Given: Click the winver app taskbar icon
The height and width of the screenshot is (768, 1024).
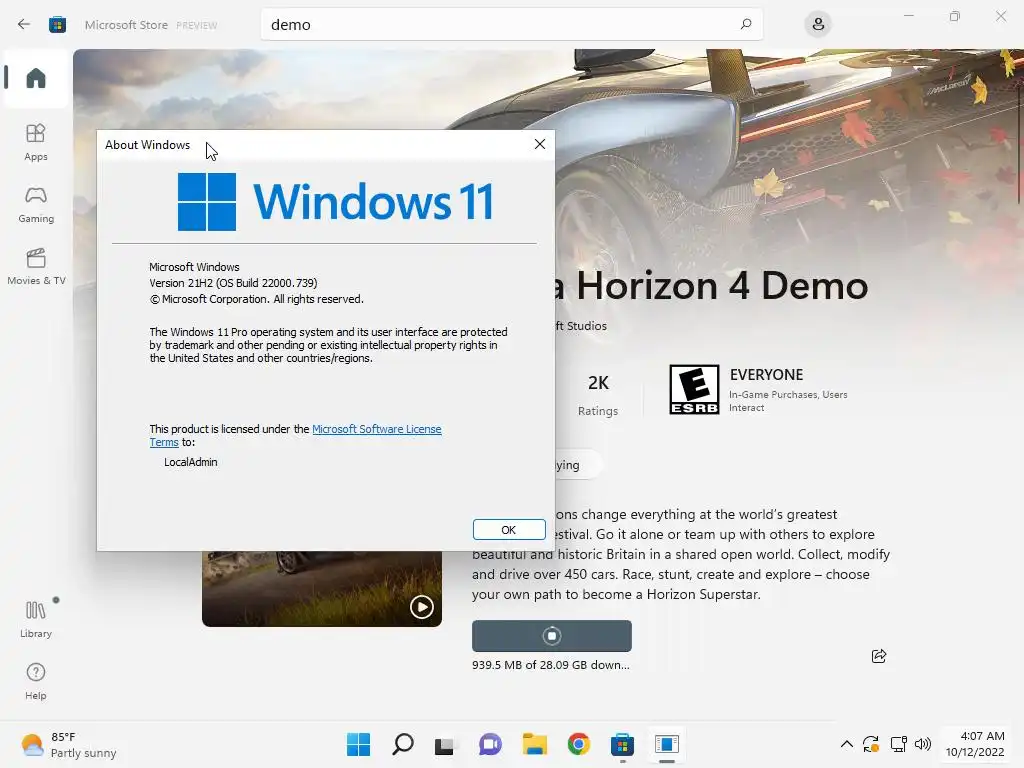Looking at the screenshot, I should pyautogui.click(x=667, y=744).
